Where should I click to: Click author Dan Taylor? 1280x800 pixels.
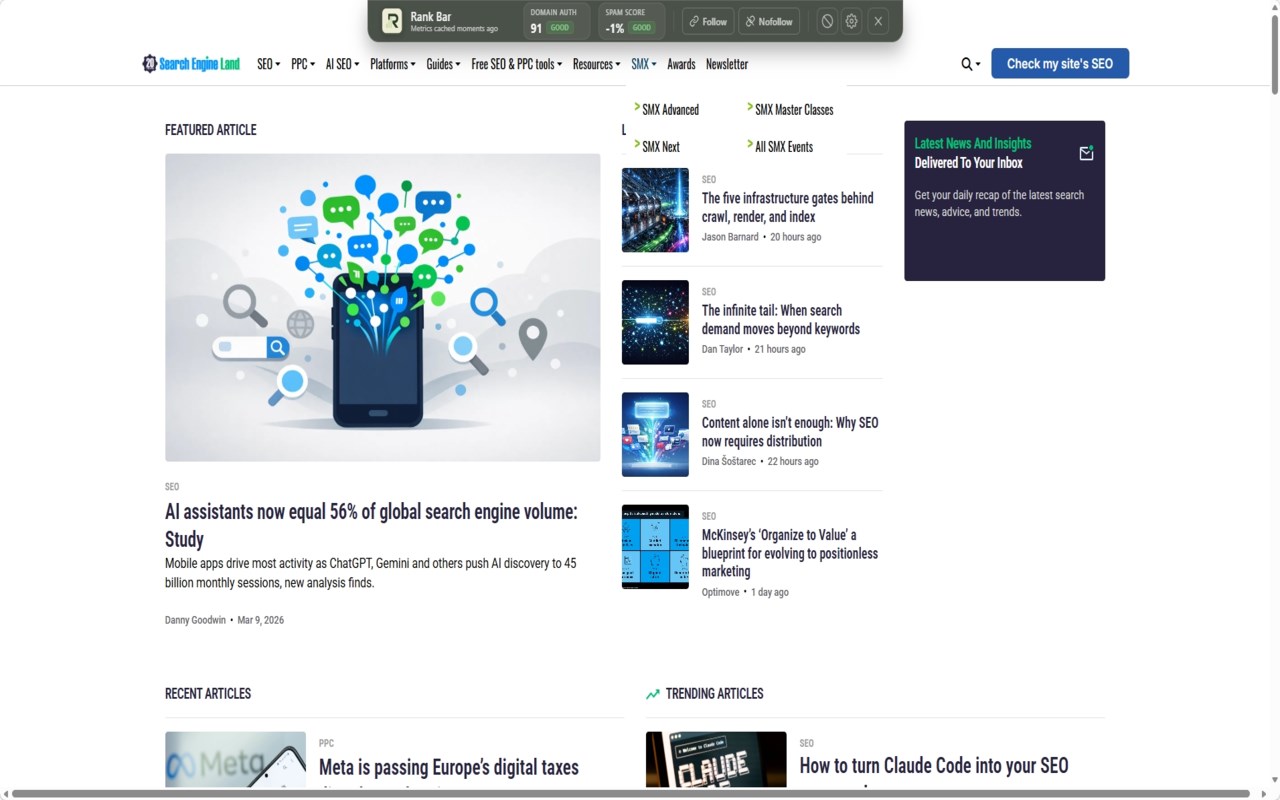[722, 349]
